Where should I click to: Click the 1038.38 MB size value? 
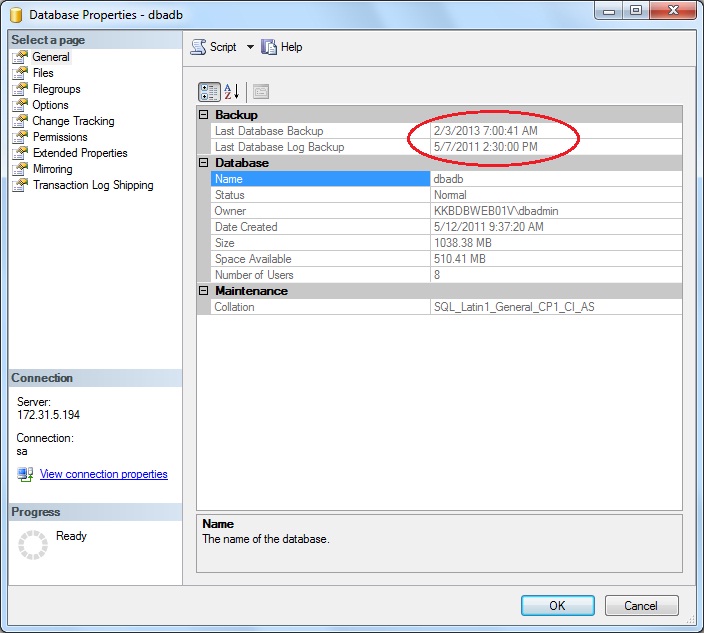tap(462, 243)
